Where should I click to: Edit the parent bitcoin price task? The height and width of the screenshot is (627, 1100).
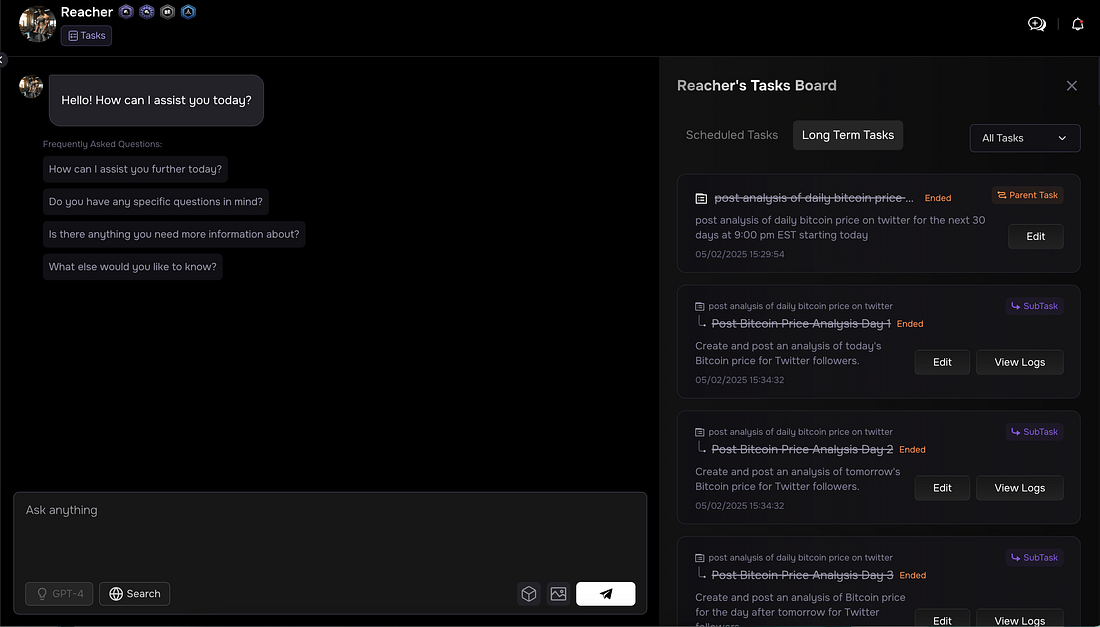(x=1035, y=237)
